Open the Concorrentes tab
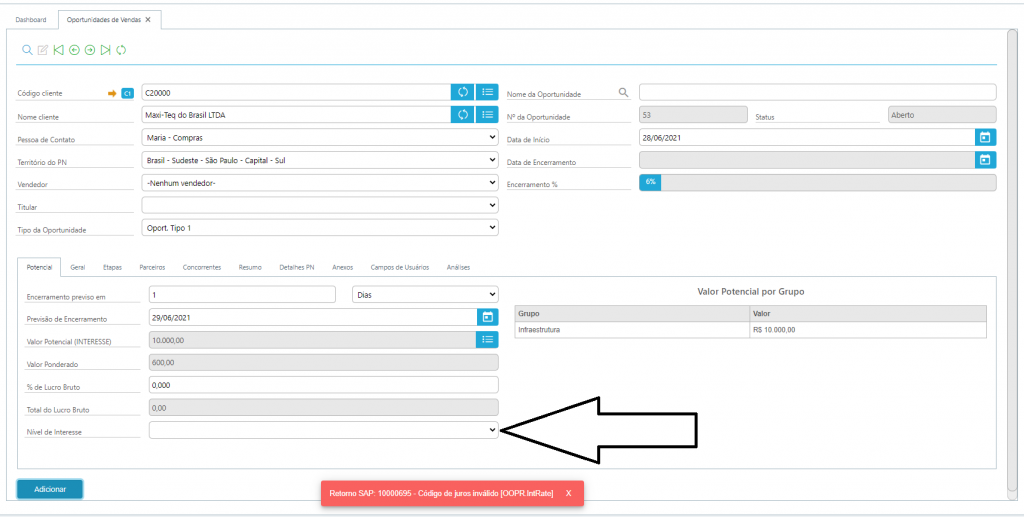1024x517 pixels. pyautogui.click(x=202, y=267)
